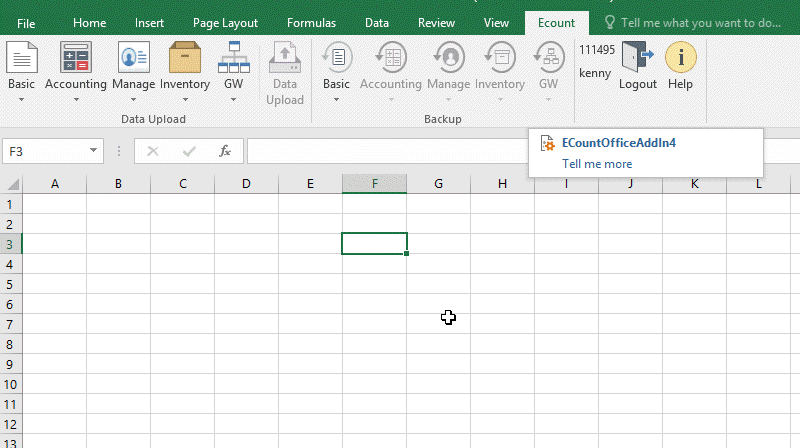Switch to the Insert tab

[x=149, y=23]
